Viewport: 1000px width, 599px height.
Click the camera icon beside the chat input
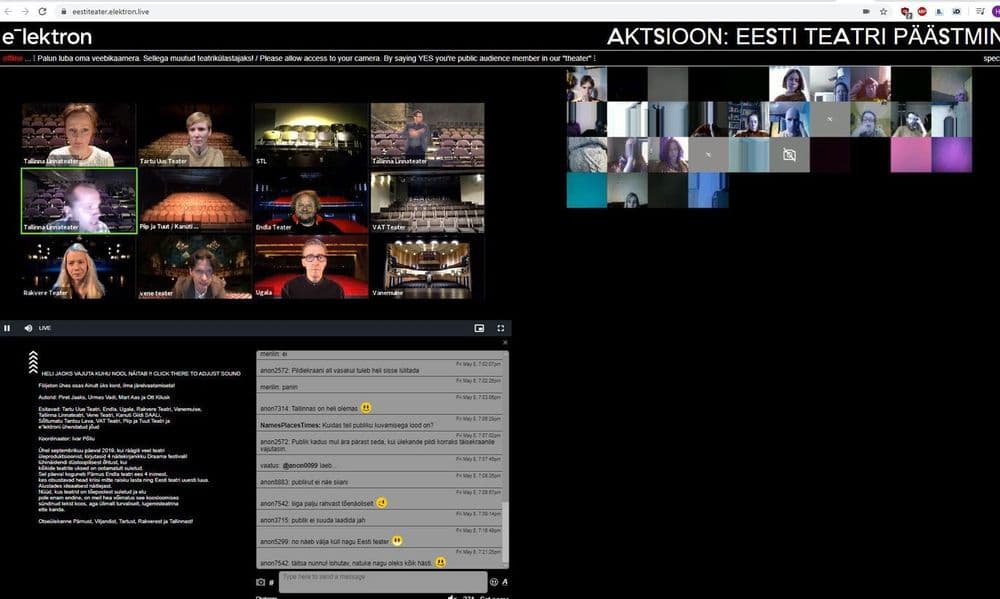pos(261,582)
